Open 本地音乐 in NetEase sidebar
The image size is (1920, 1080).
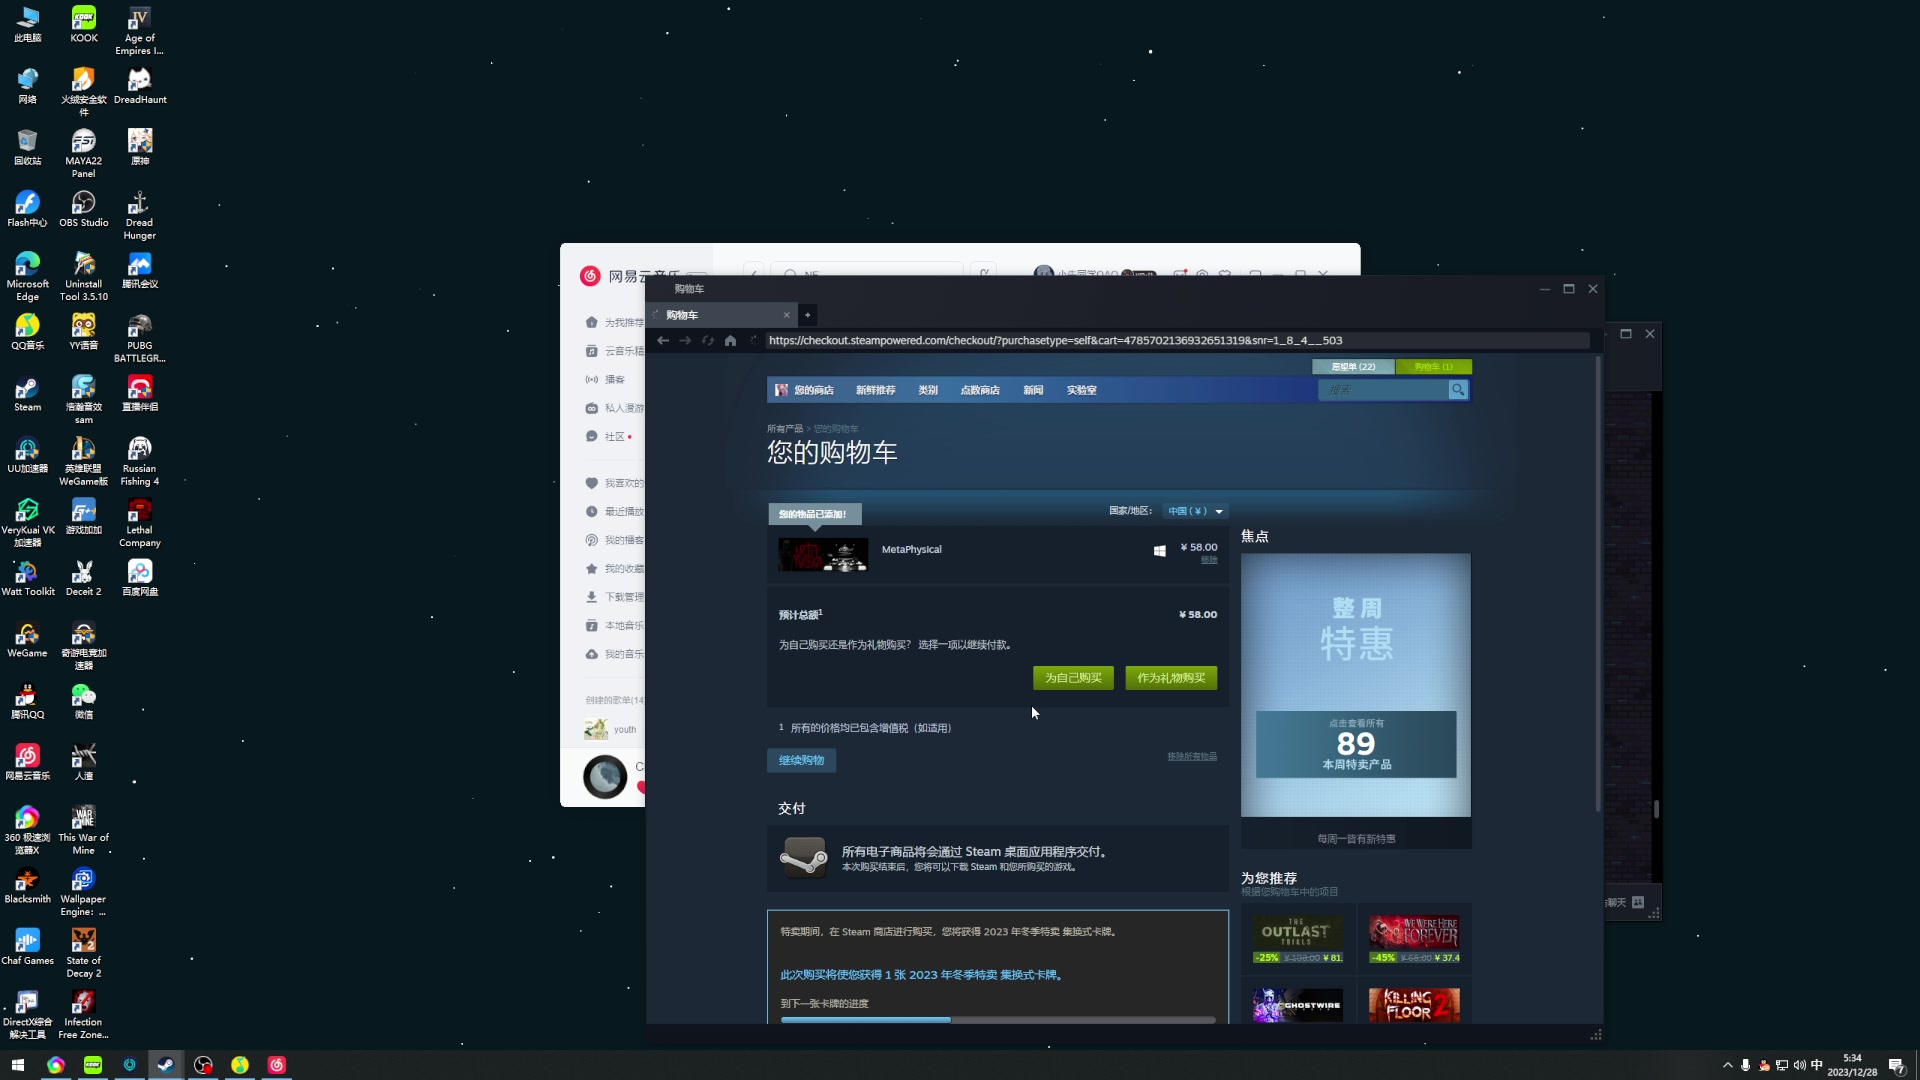tap(614, 626)
